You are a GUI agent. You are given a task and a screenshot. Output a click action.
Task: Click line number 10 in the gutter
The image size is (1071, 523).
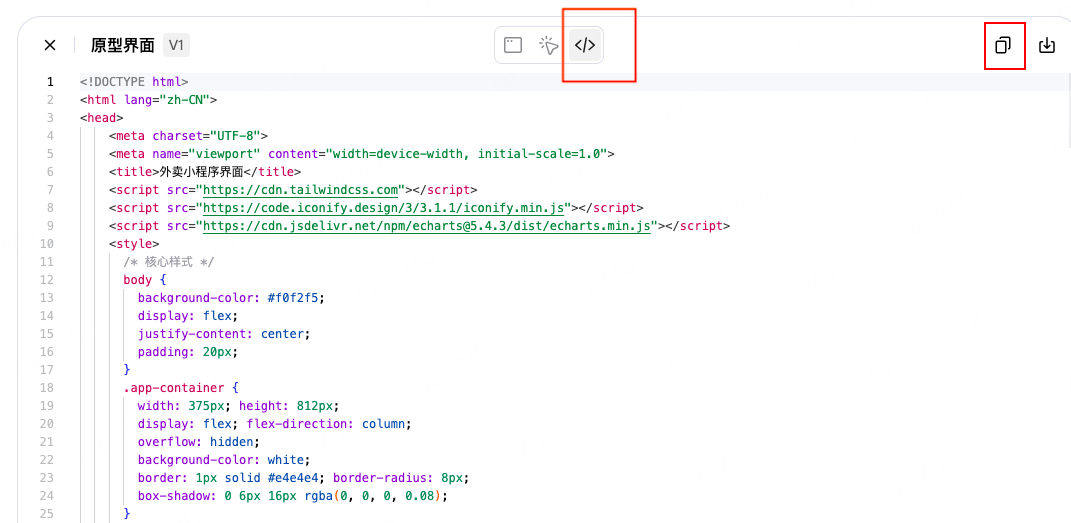tap(47, 243)
